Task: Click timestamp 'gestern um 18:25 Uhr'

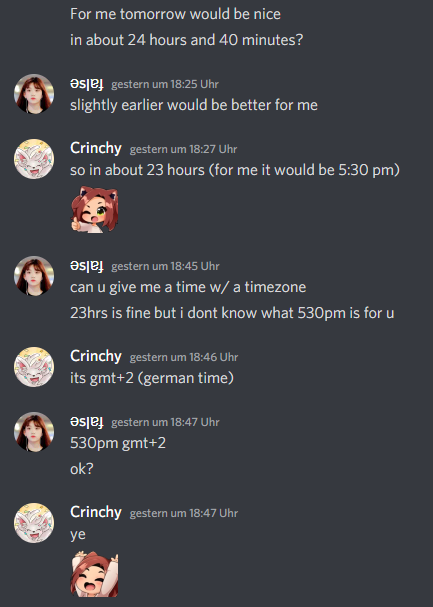Action: (x=165, y=84)
